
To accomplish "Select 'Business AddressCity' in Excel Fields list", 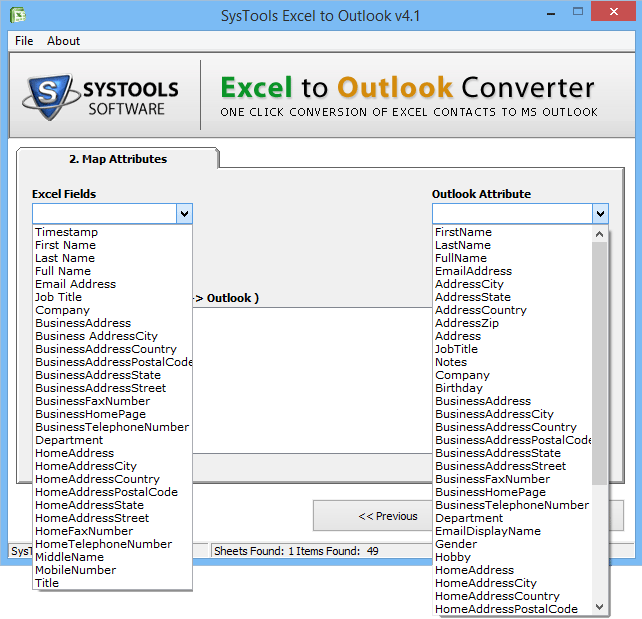I will pos(112,336).
